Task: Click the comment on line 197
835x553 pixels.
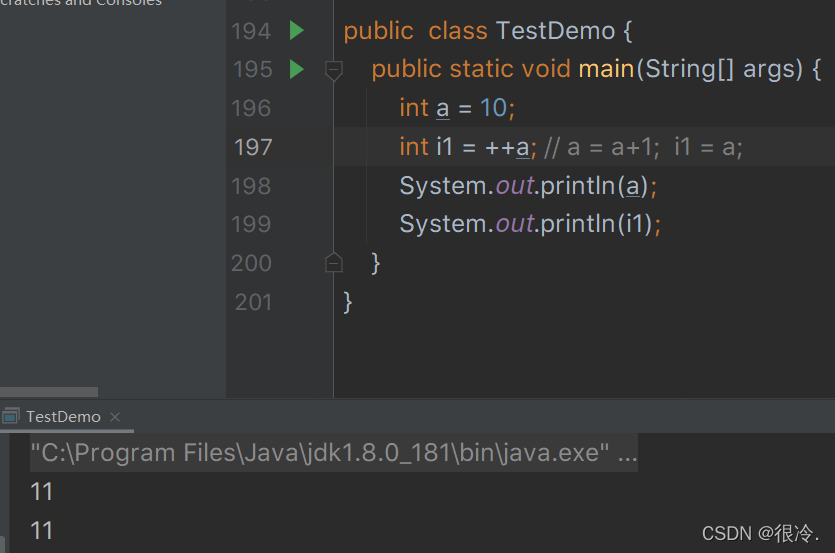Action: (x=643, y=148)
